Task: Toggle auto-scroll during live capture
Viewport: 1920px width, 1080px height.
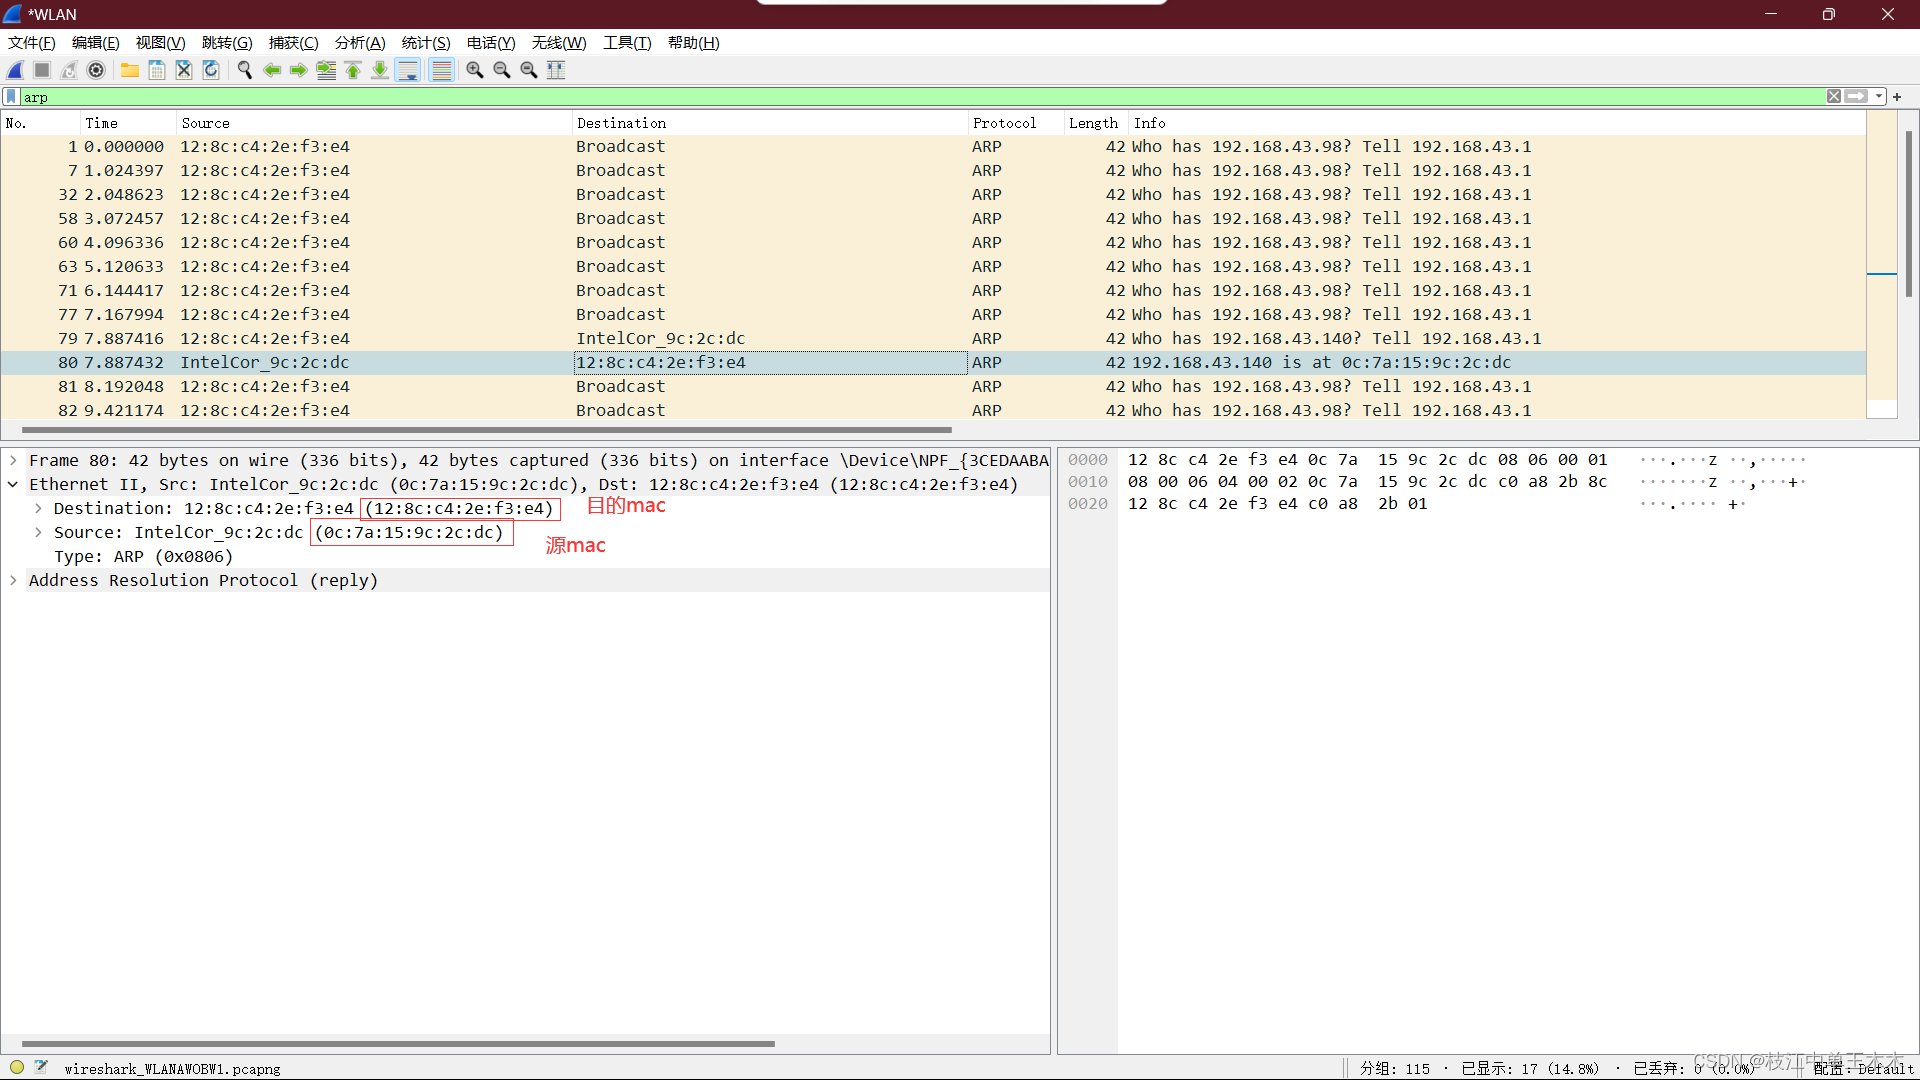Action: 408,70
